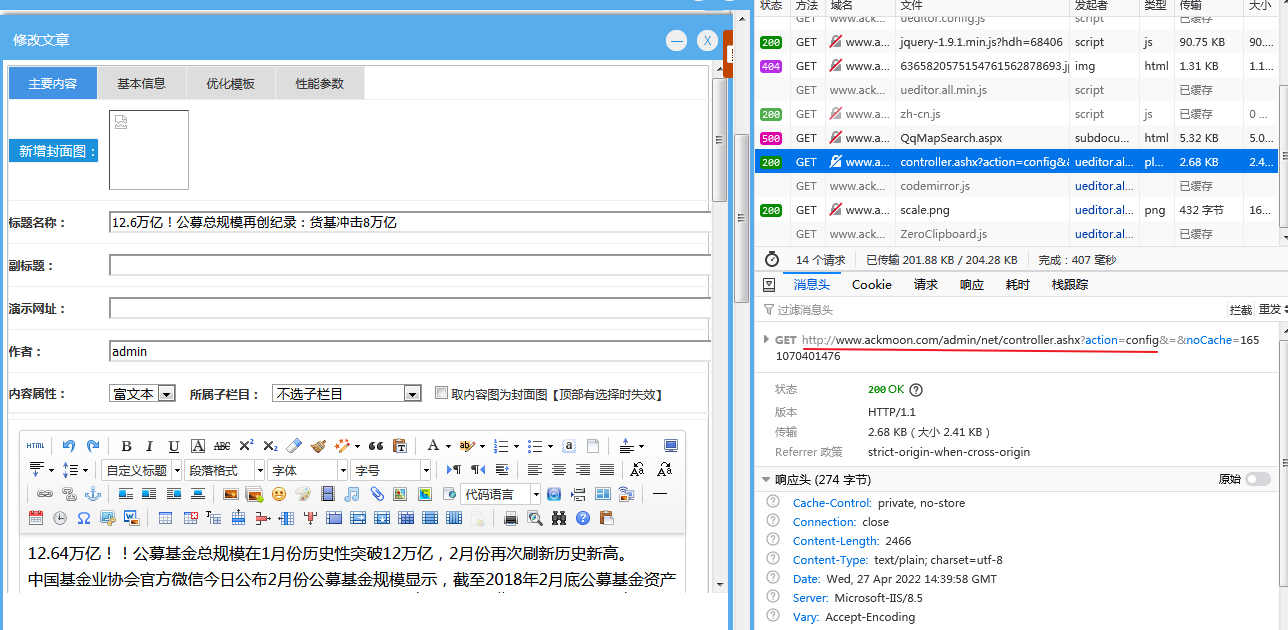This screenshot has width=1288, height=630.
Task: Click the 副标题 subtitle input field
Action: tap(410, 265)
